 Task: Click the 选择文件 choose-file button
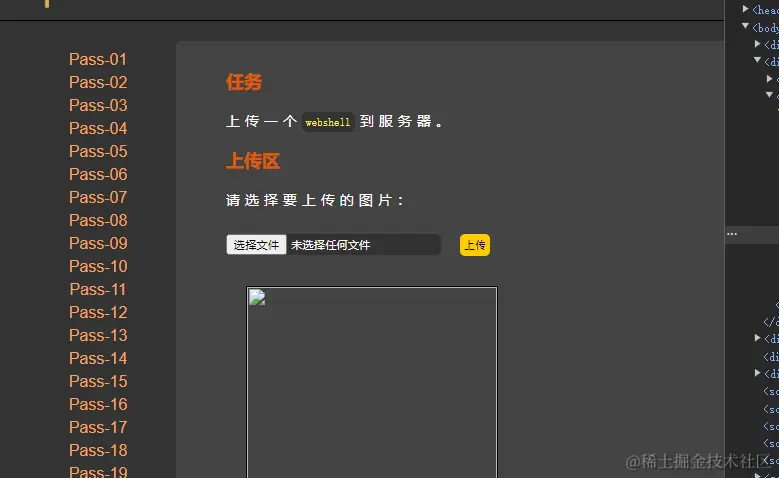pyautogui.click(x=256, y=245)
